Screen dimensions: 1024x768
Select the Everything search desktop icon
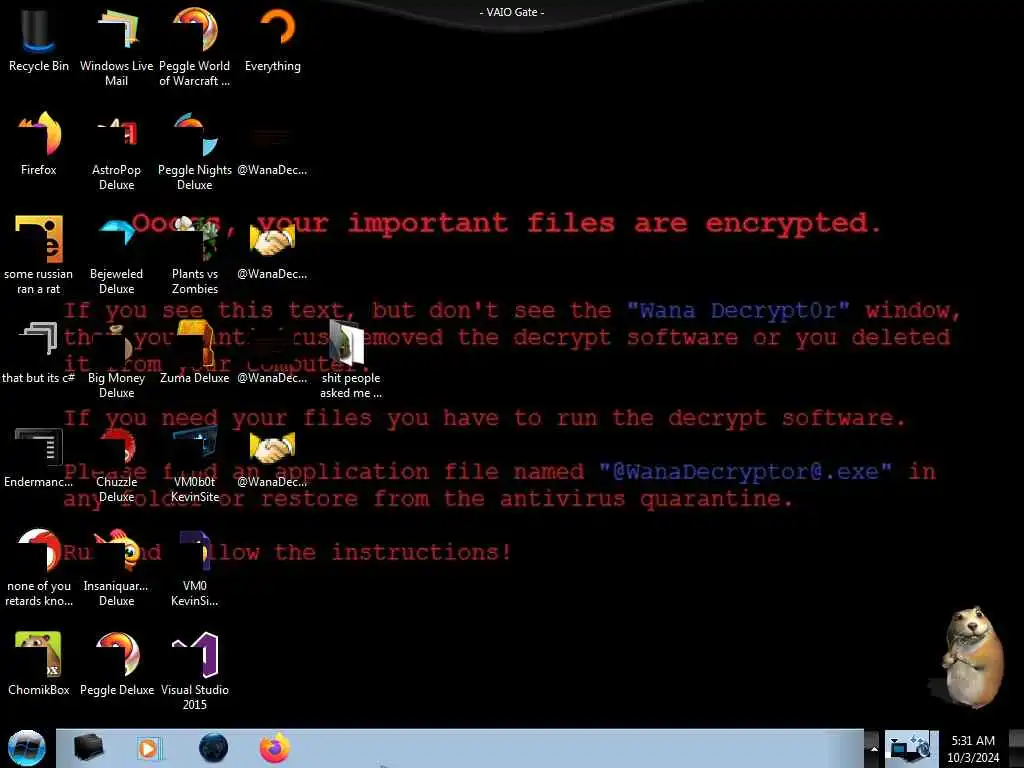coord(273,40)
